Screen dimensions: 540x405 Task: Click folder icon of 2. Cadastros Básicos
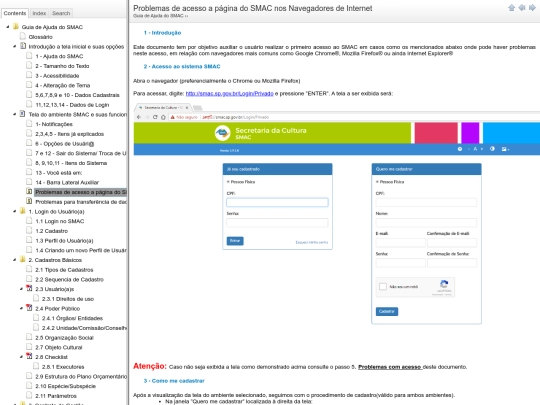(23, 259)
